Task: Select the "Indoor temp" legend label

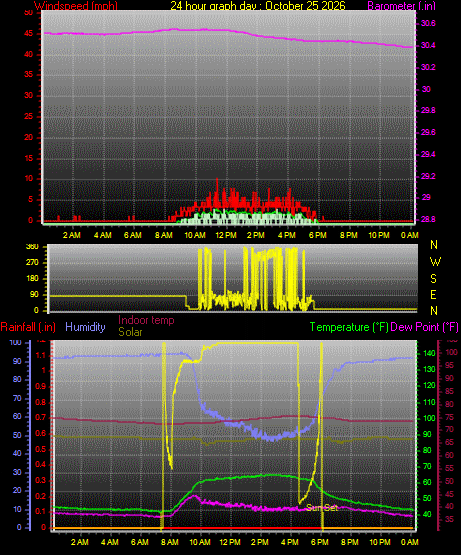Action: coord(146,320)
